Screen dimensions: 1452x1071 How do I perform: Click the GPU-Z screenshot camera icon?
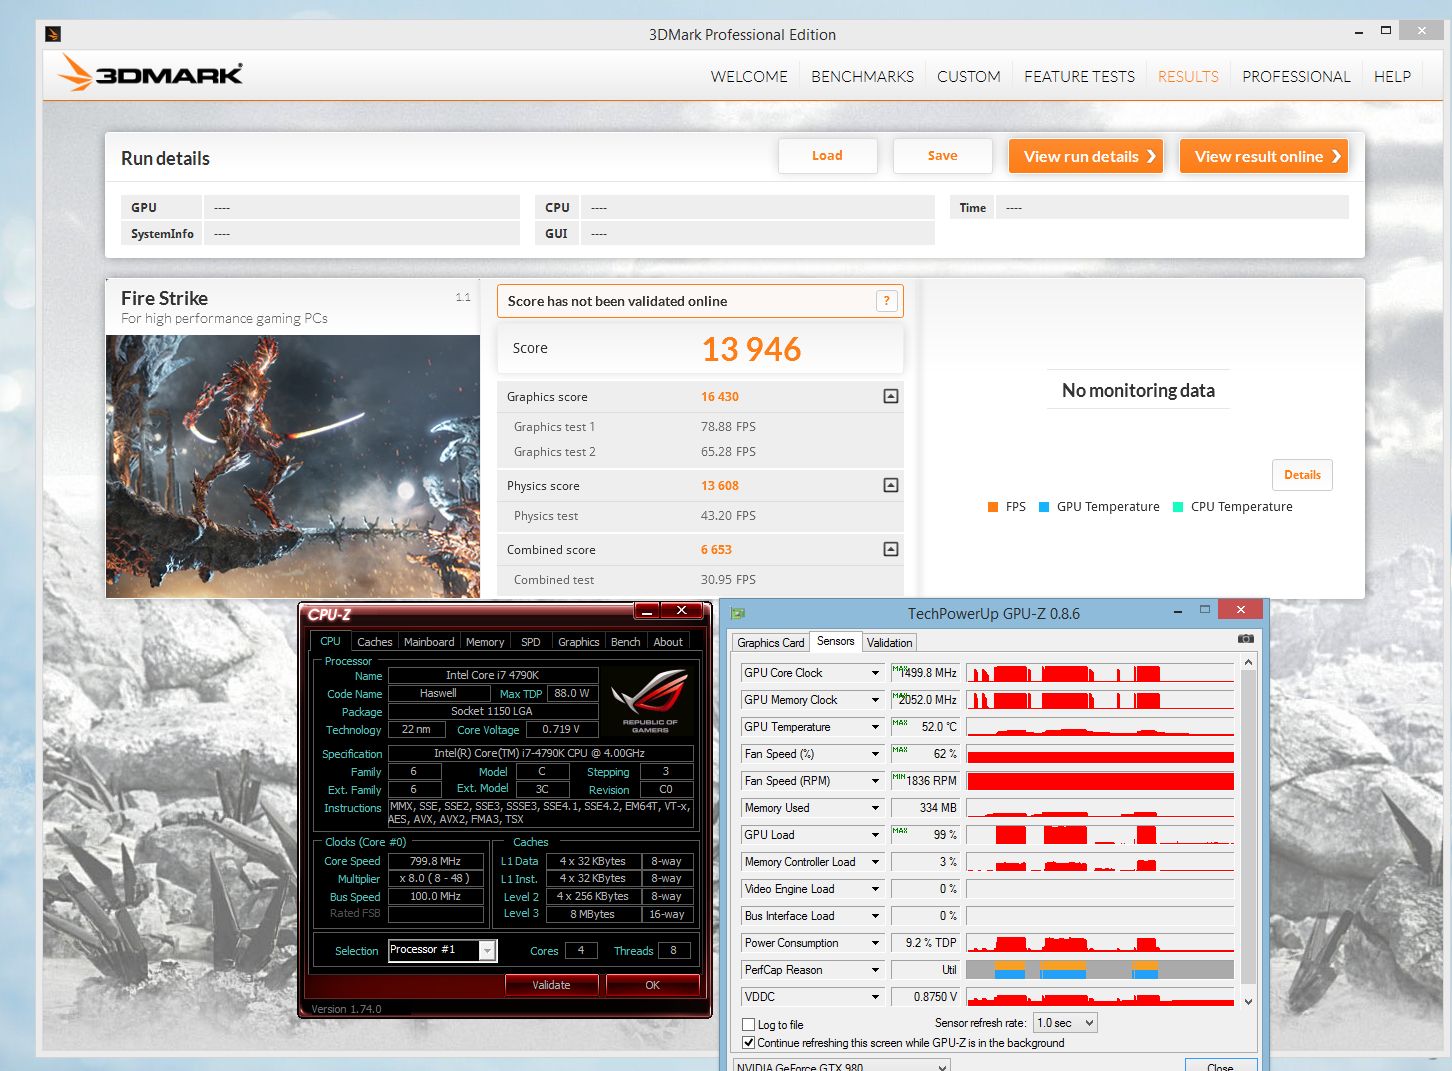(x=1245, y=639)
